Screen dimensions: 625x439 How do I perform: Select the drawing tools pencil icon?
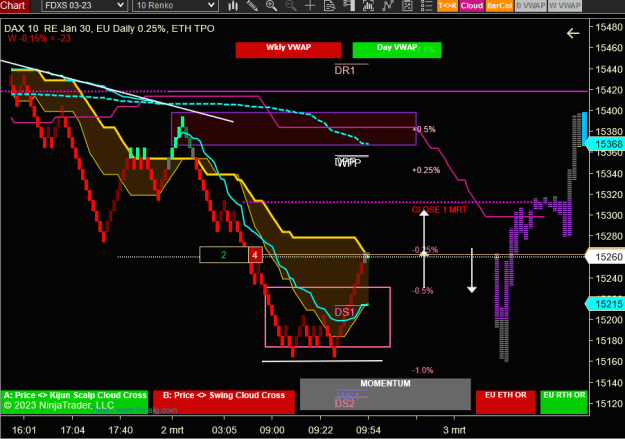click(x=252, y=6)
